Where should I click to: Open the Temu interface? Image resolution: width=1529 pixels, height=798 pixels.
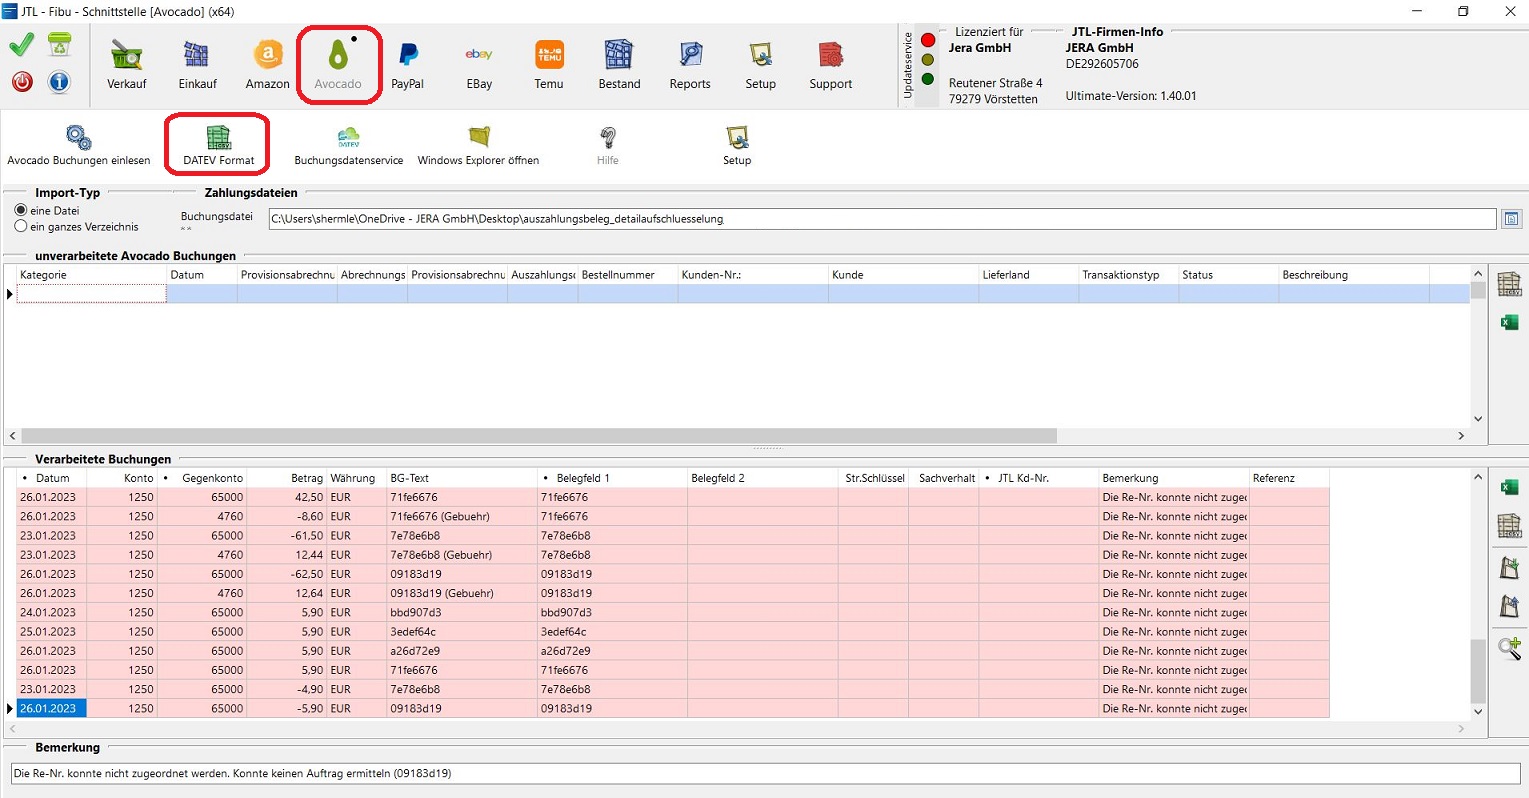[549, 65]
